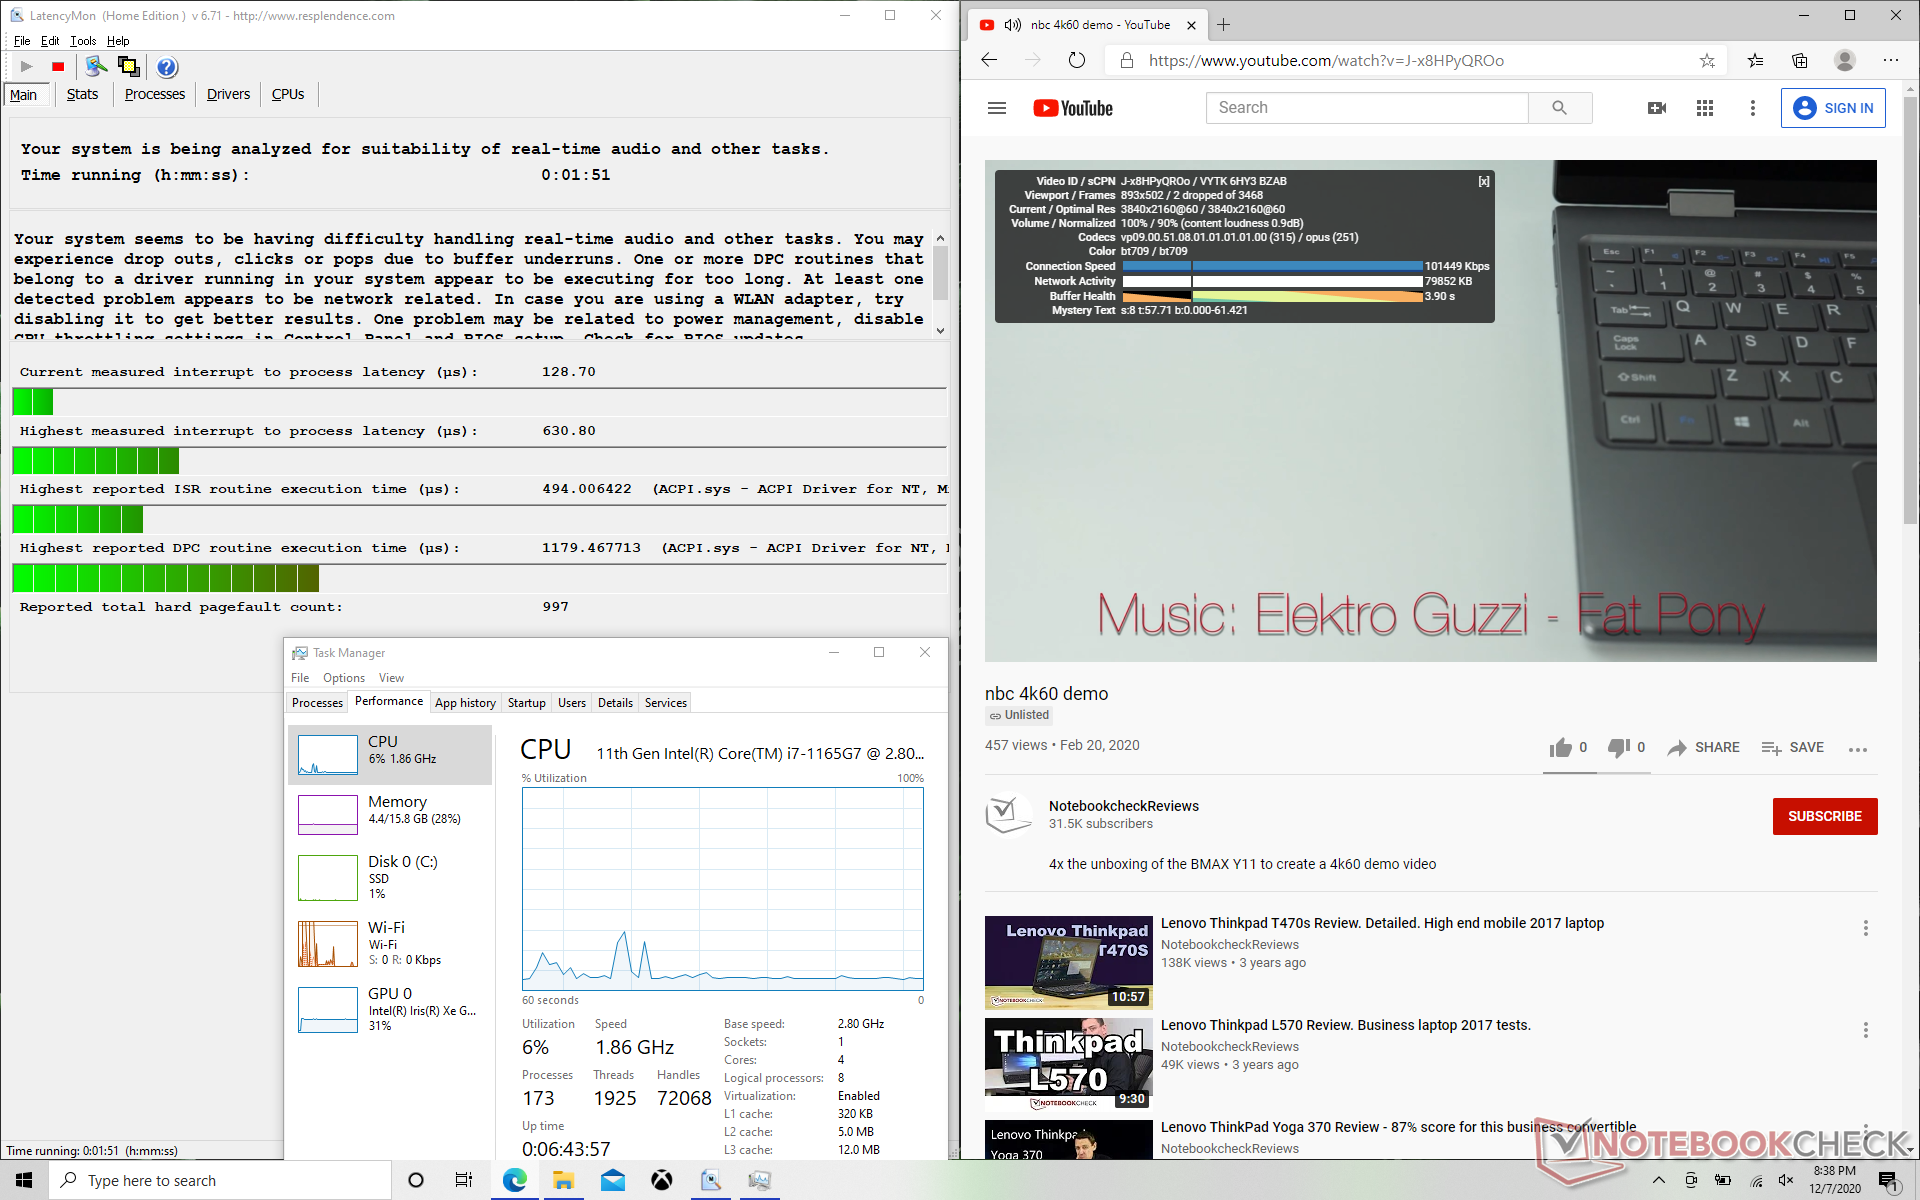Open YouTube hamburger guide menu

(996, 108)
